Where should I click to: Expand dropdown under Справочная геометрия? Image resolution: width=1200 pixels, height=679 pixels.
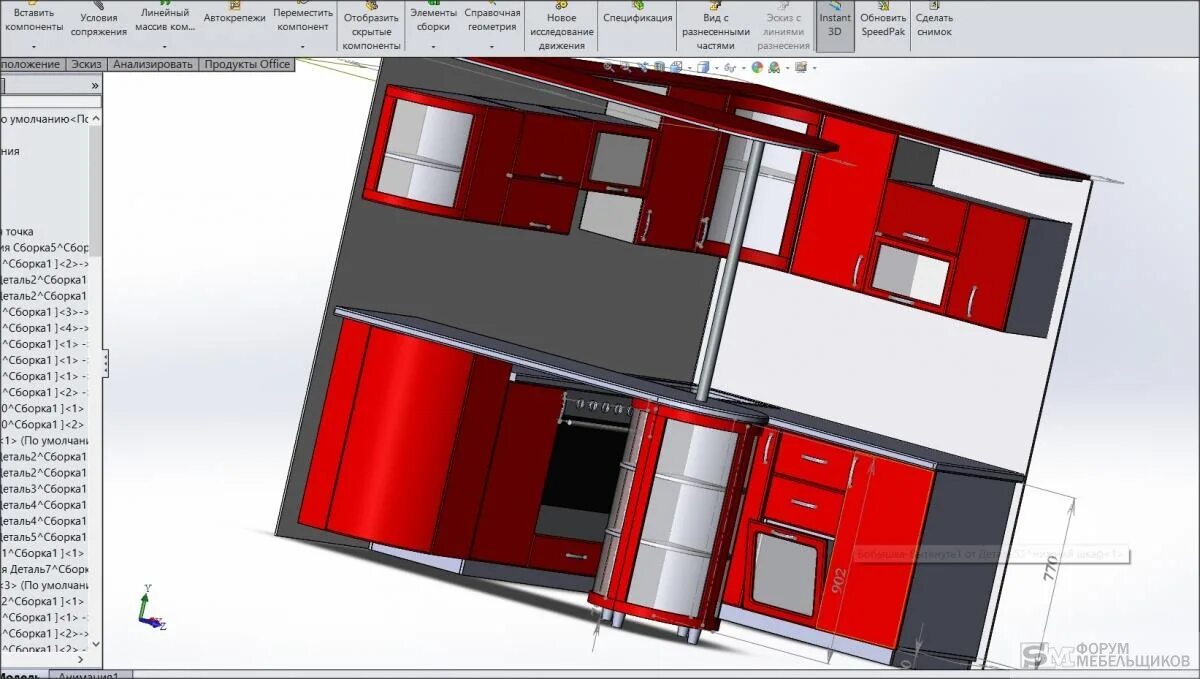[x=493, y=46]
